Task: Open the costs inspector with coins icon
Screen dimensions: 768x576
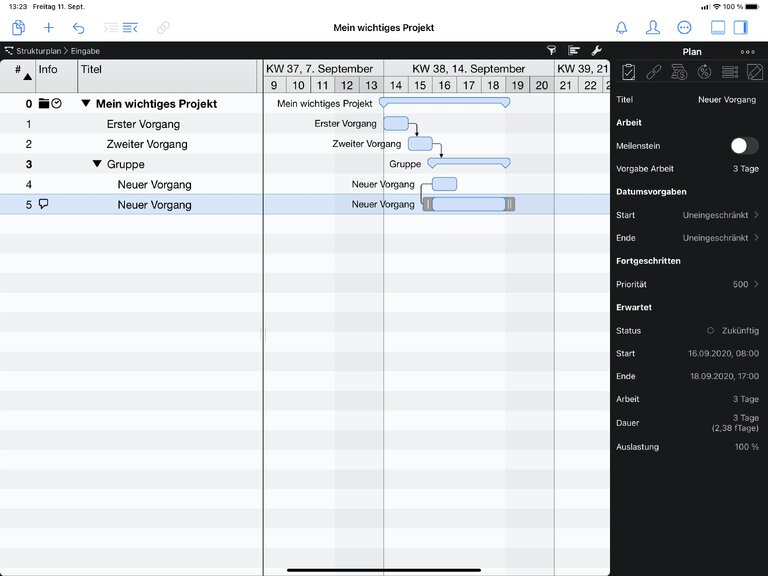Action: point(679,72)
